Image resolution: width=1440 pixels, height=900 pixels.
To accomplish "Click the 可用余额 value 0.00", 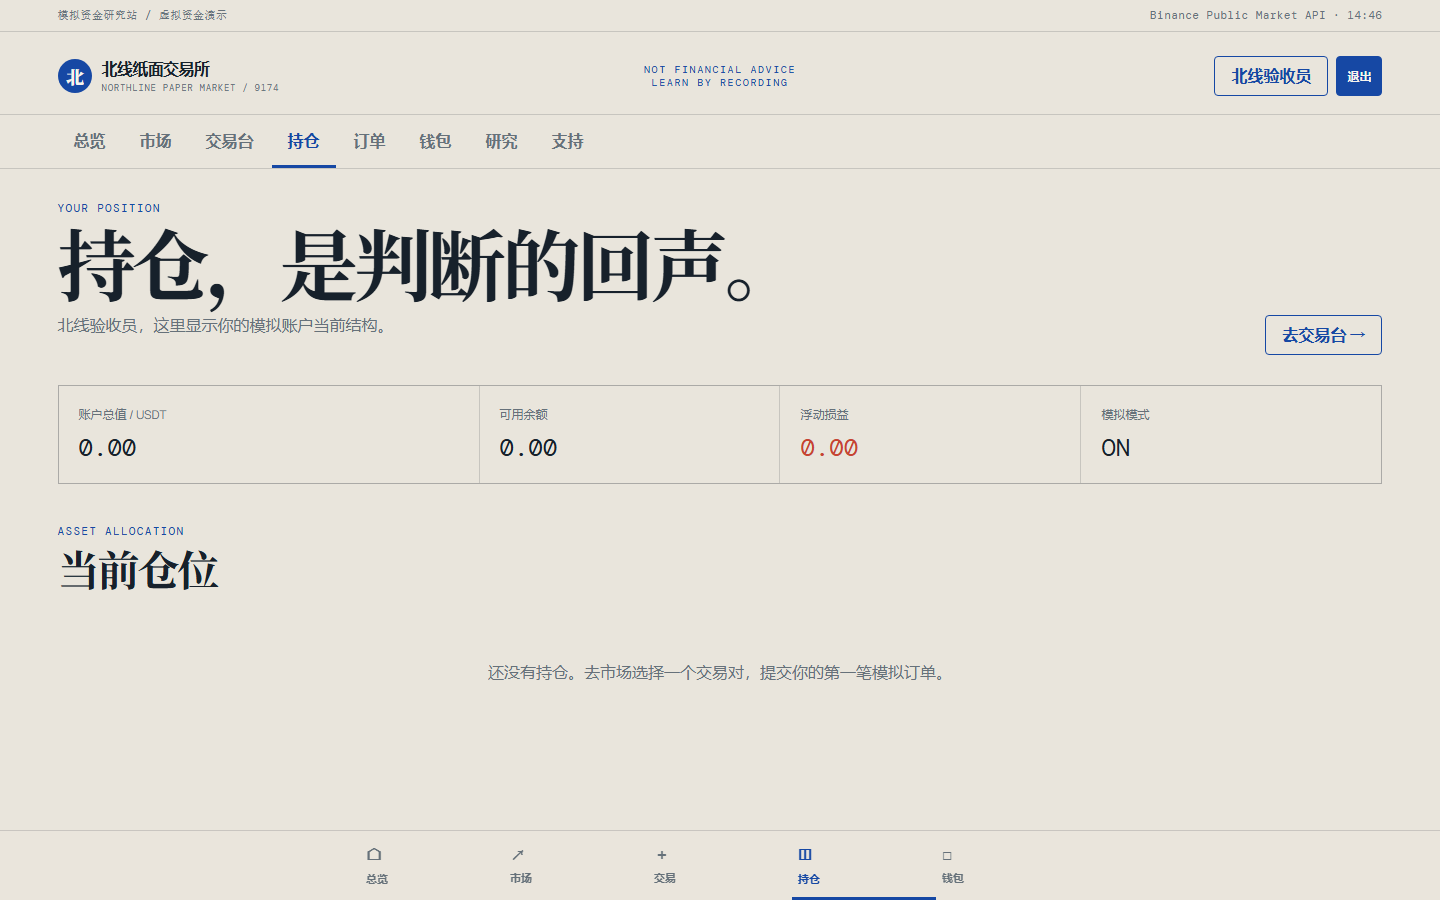I will 528,448.
